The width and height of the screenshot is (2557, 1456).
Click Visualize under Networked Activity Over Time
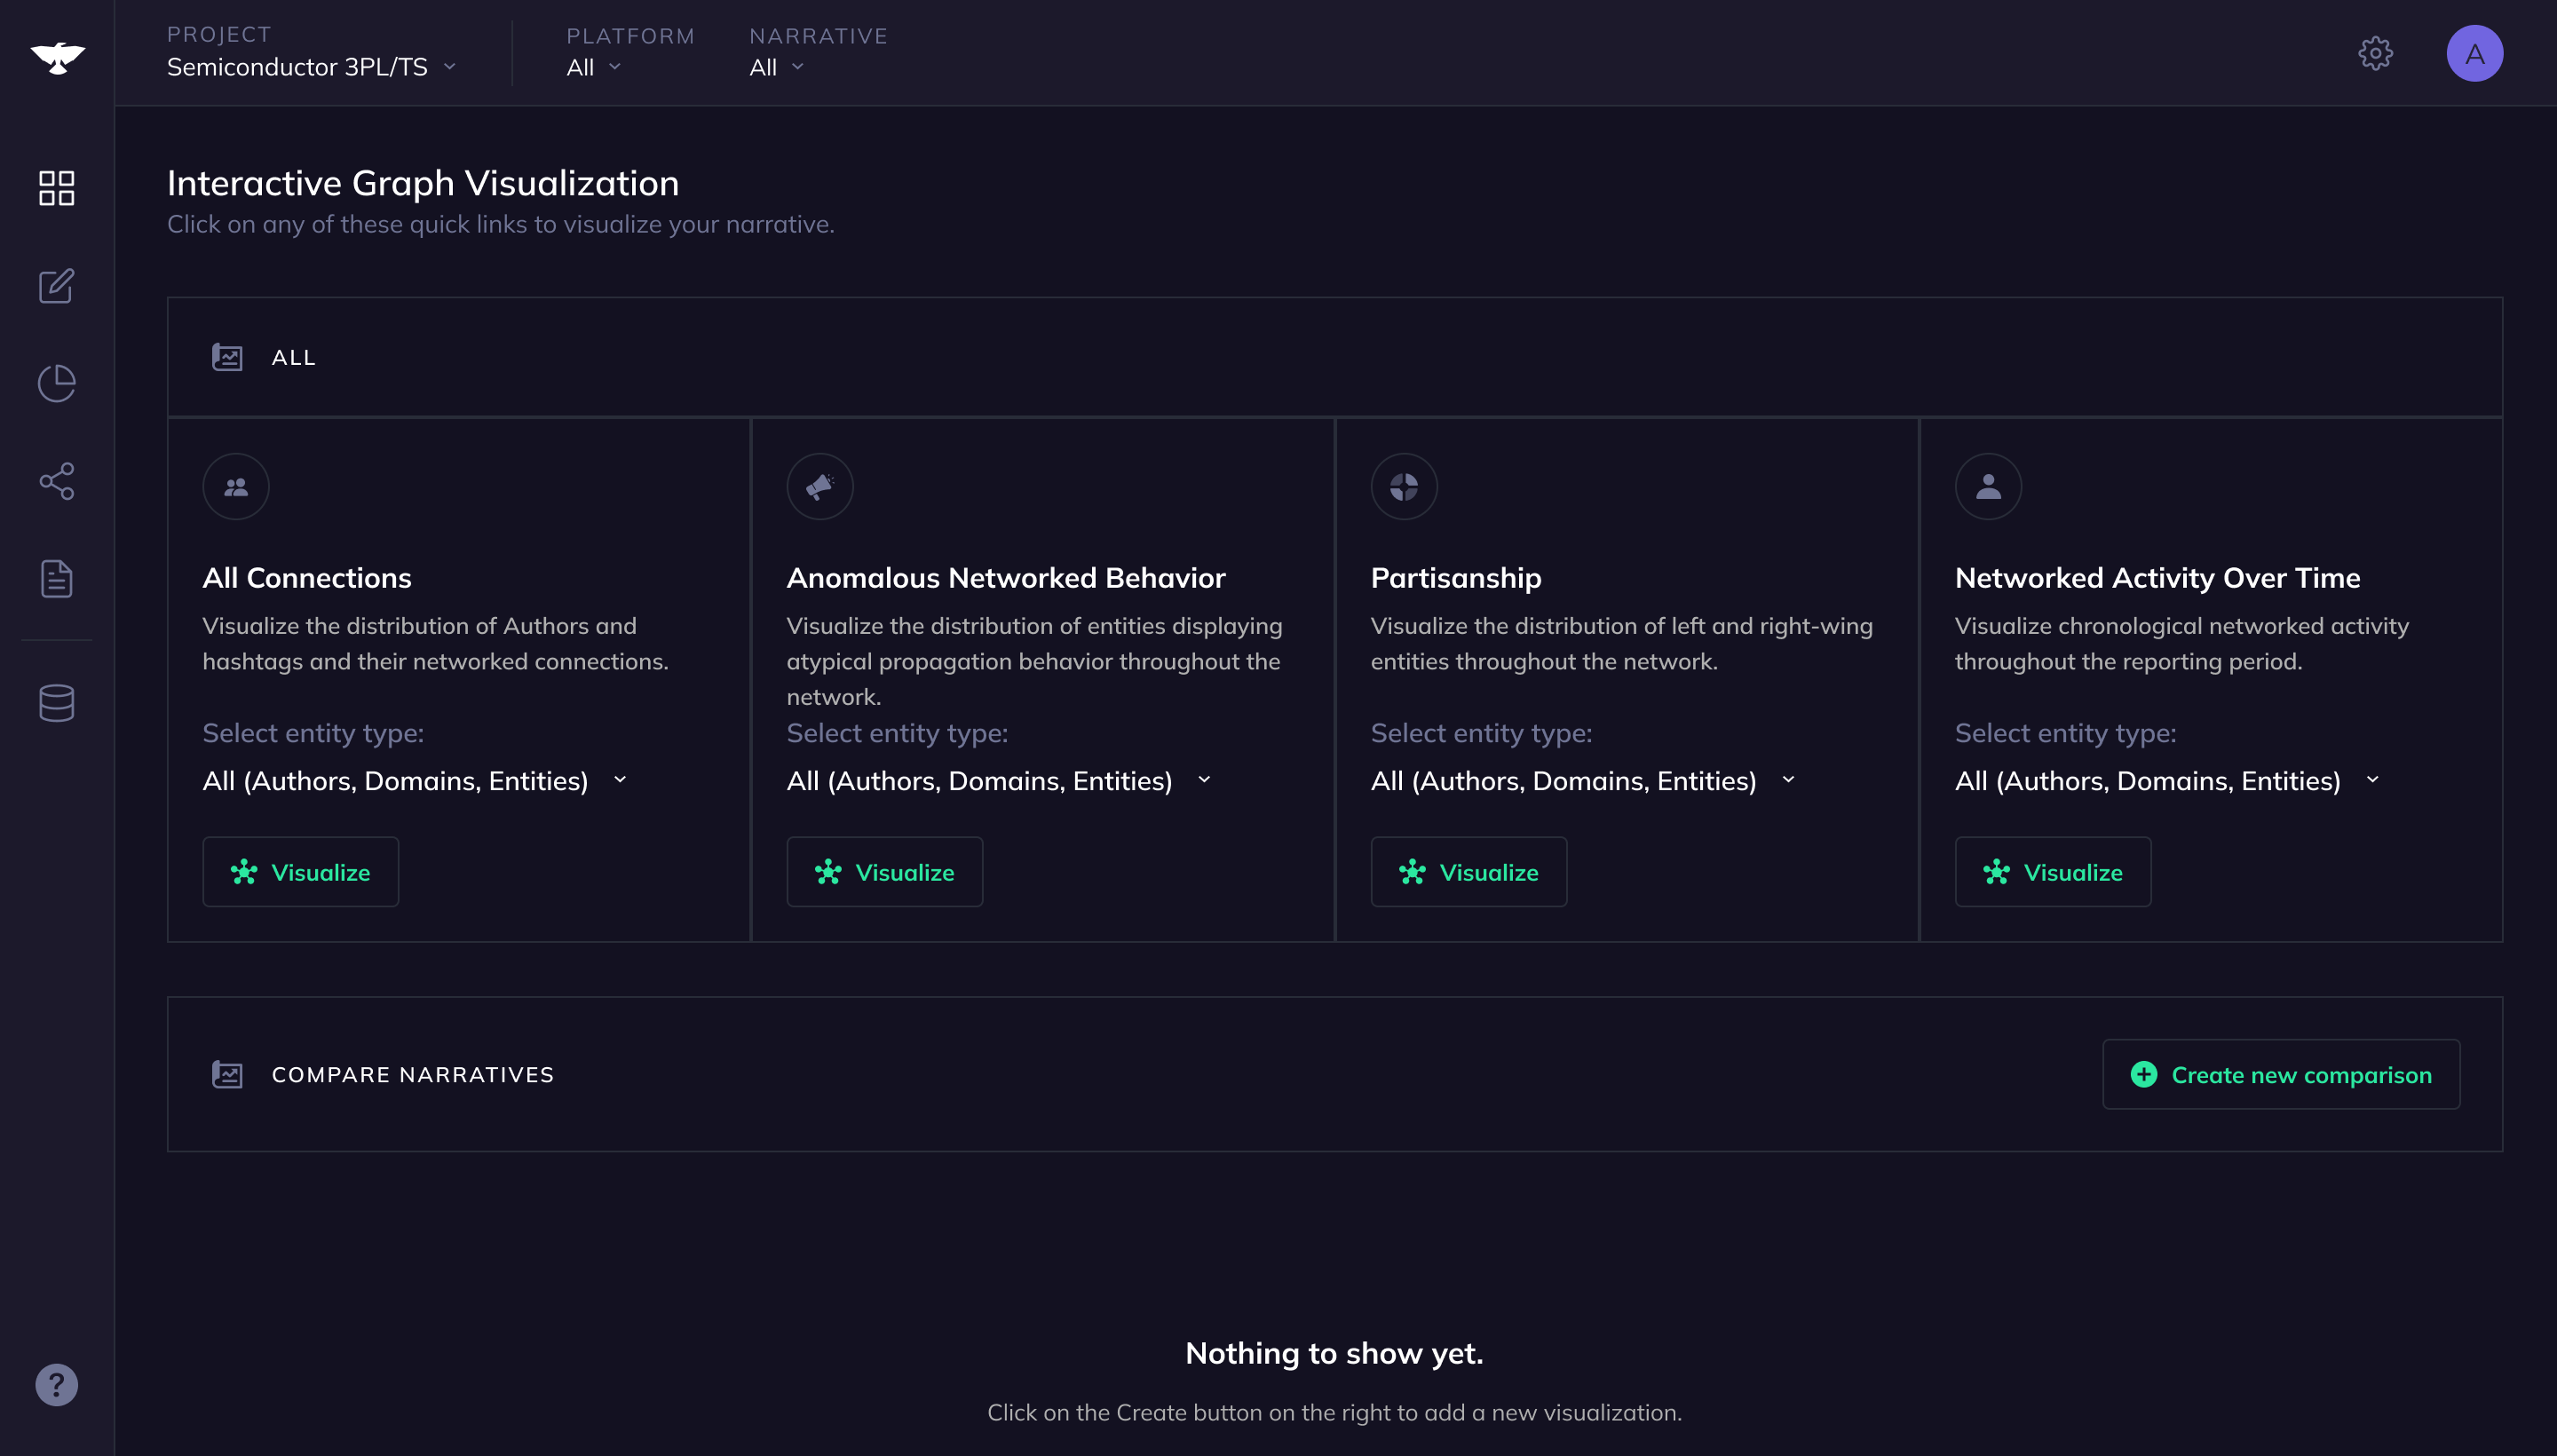2052,872
